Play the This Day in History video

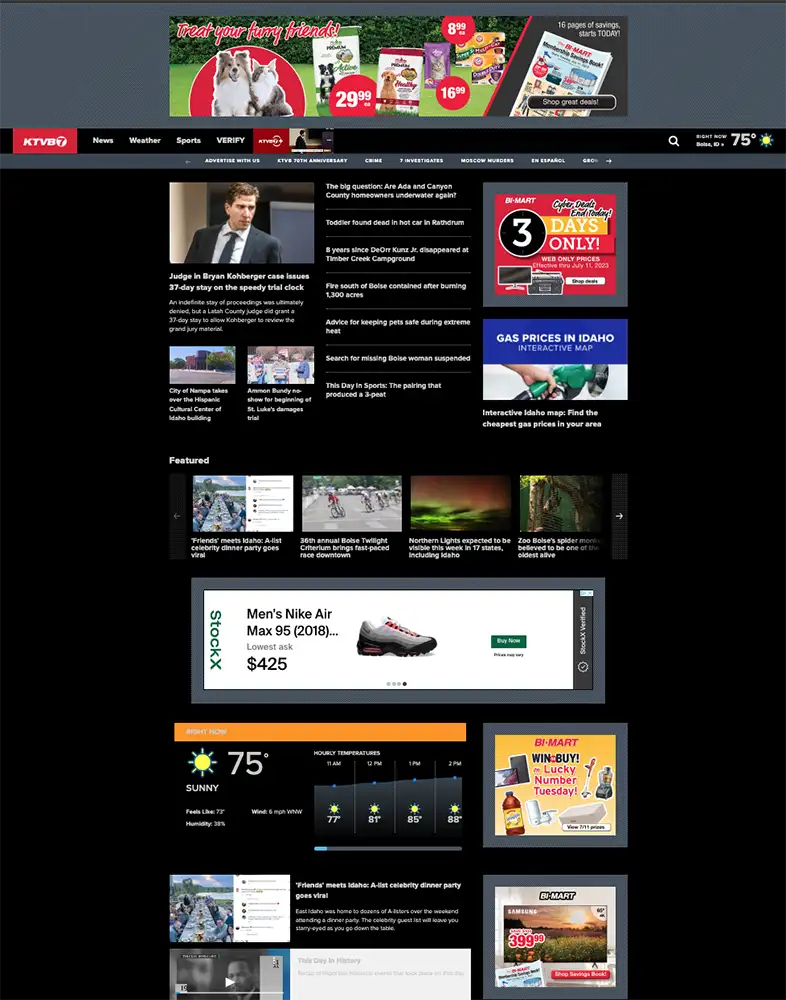tap(230, 982)
